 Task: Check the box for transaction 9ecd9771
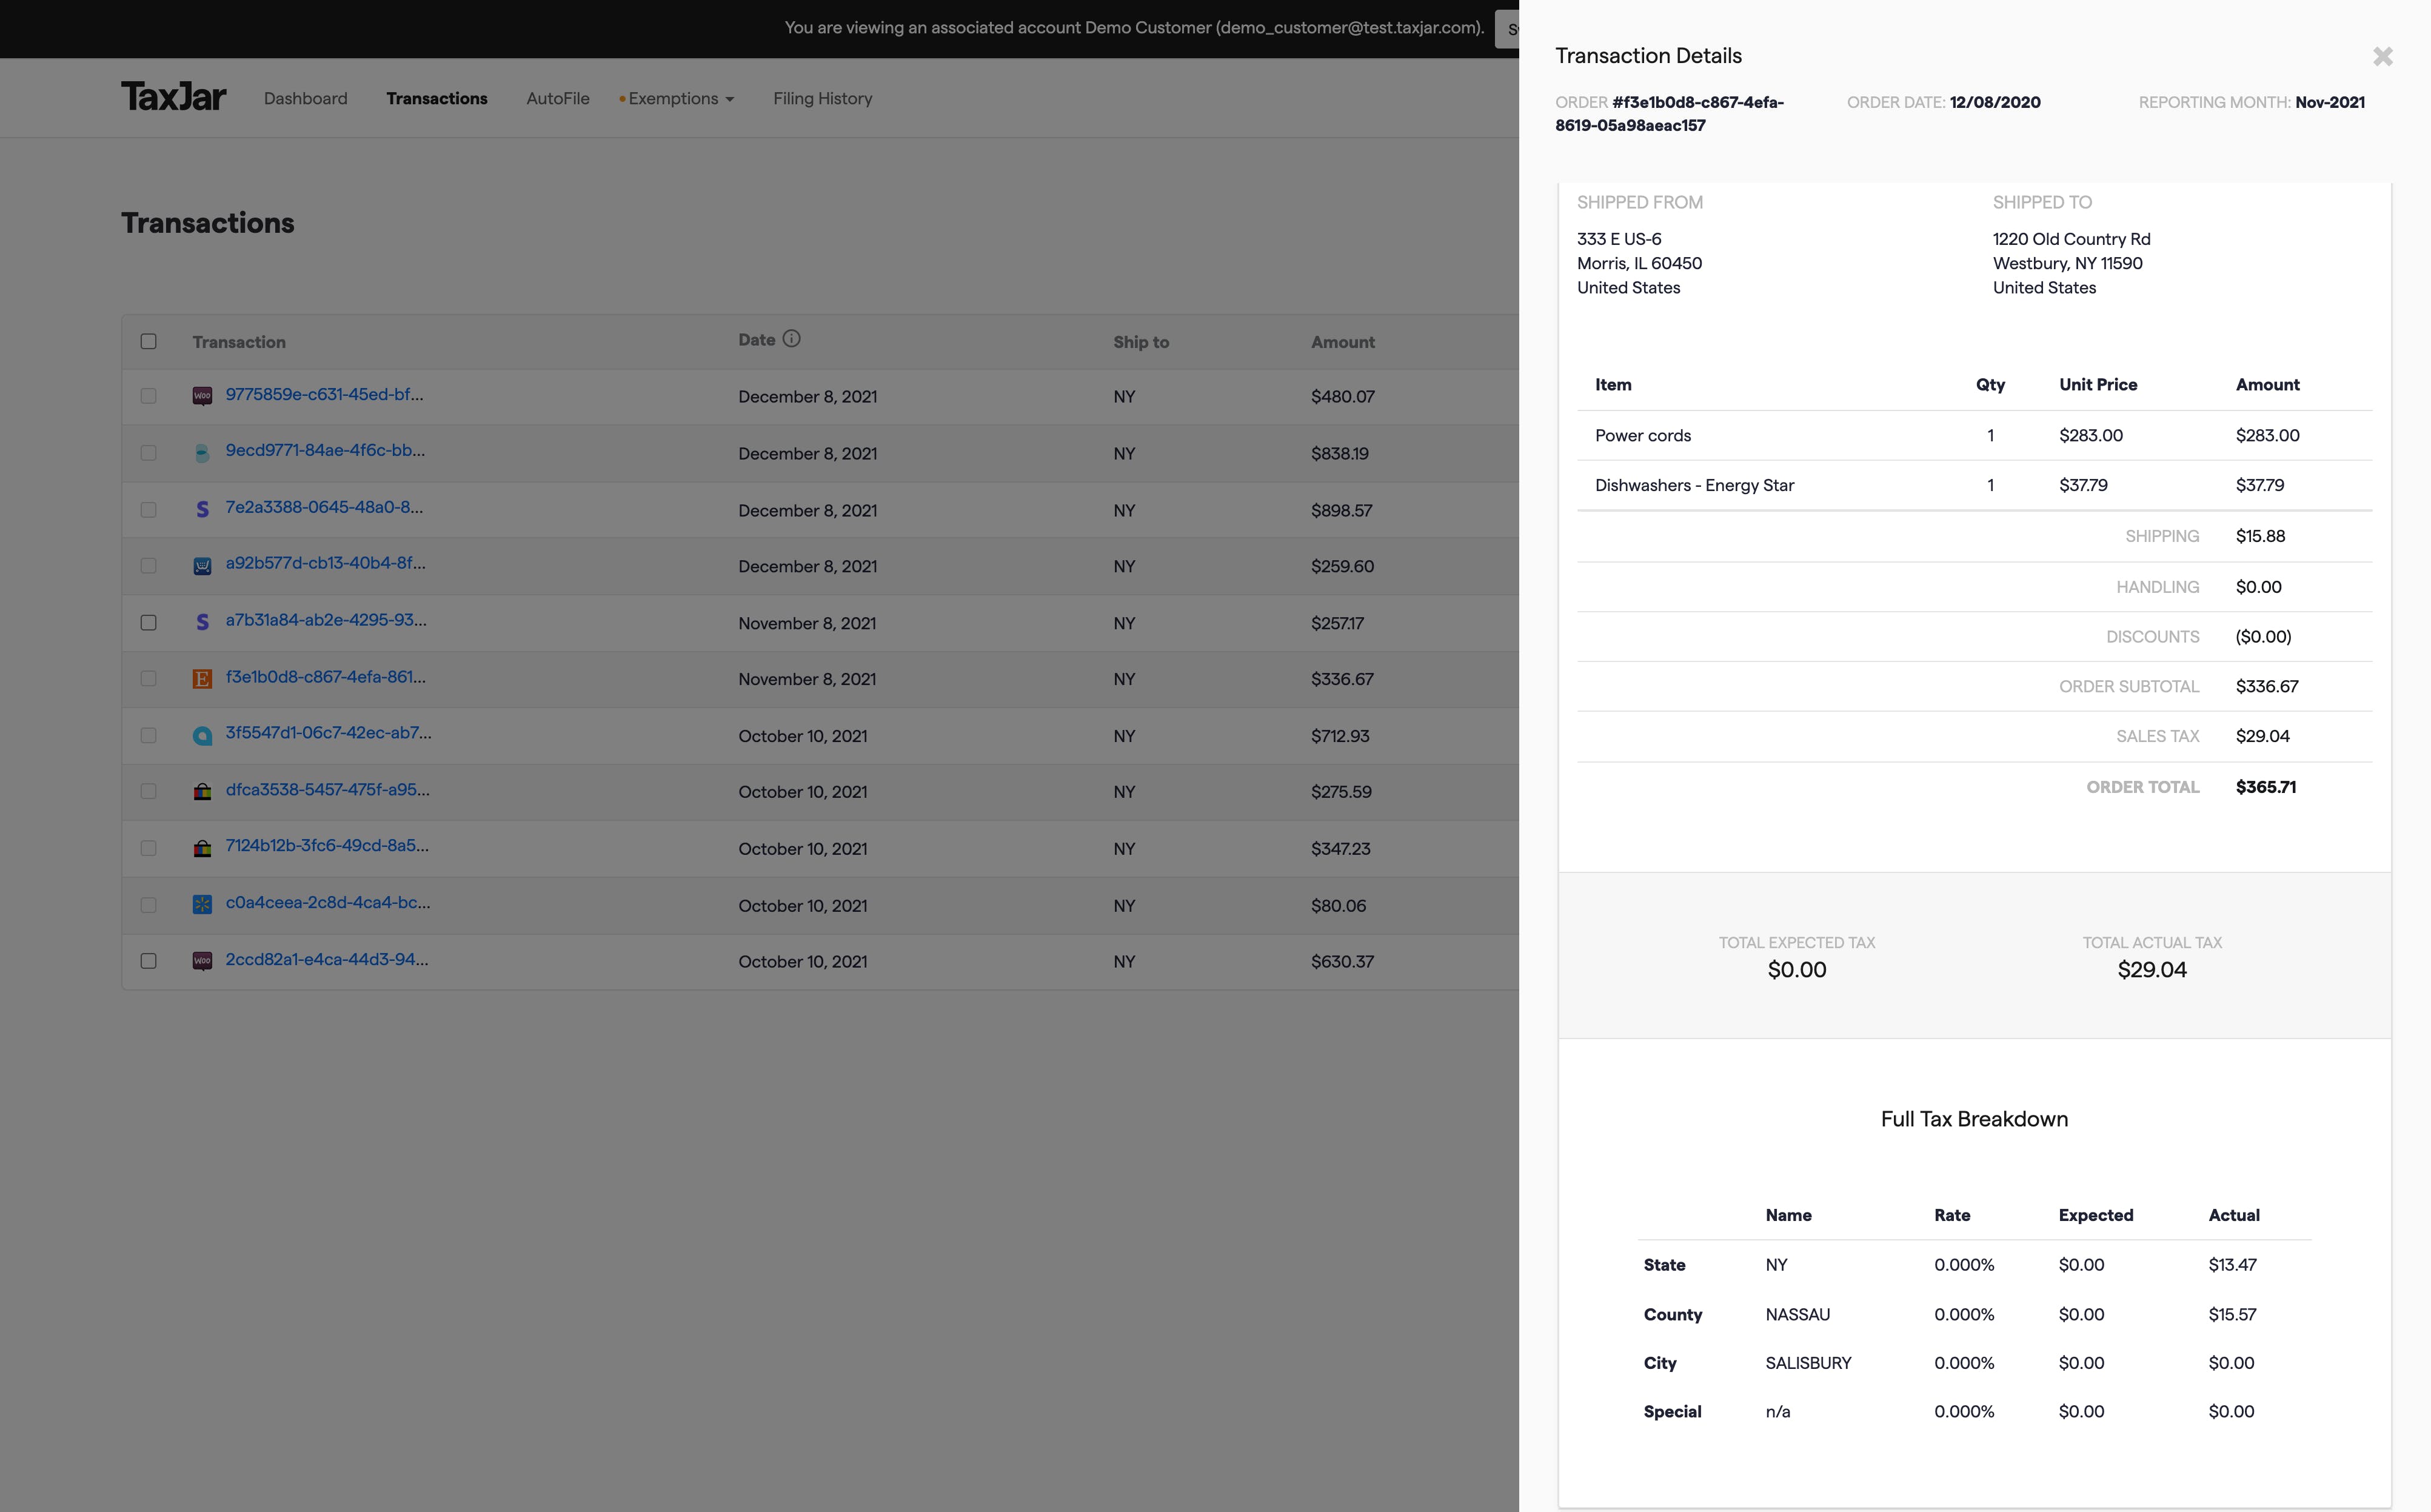click(148, 453)
